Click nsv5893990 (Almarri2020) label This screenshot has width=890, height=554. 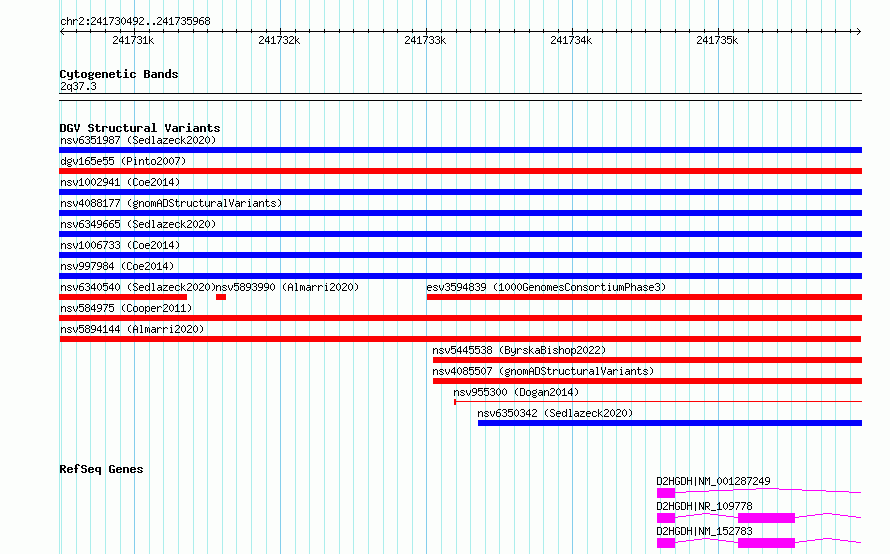(x=287, y=287)
